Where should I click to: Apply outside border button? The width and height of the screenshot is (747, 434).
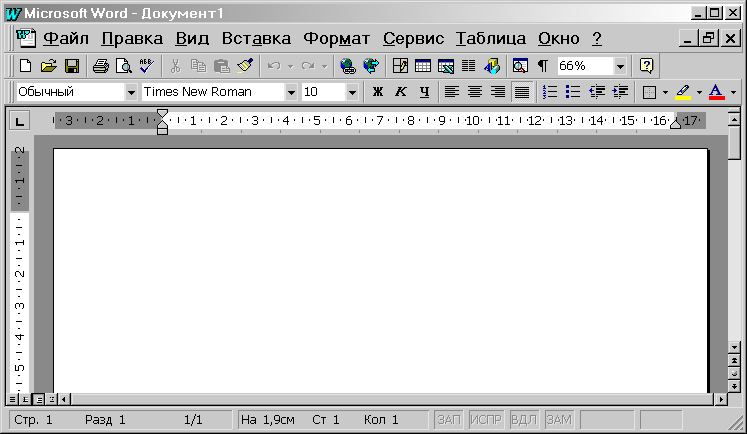649,91
